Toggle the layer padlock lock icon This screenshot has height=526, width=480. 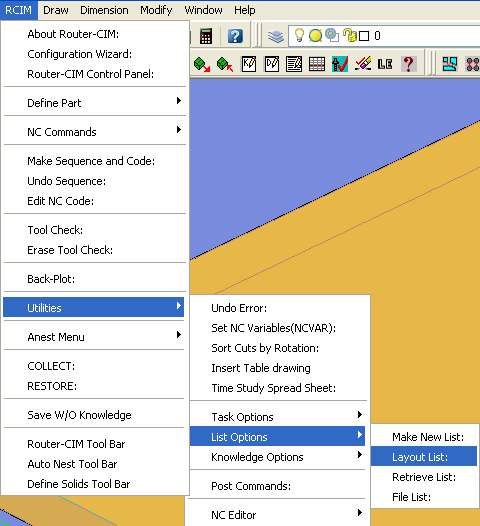pyautogui.click(x=350, y=35)
